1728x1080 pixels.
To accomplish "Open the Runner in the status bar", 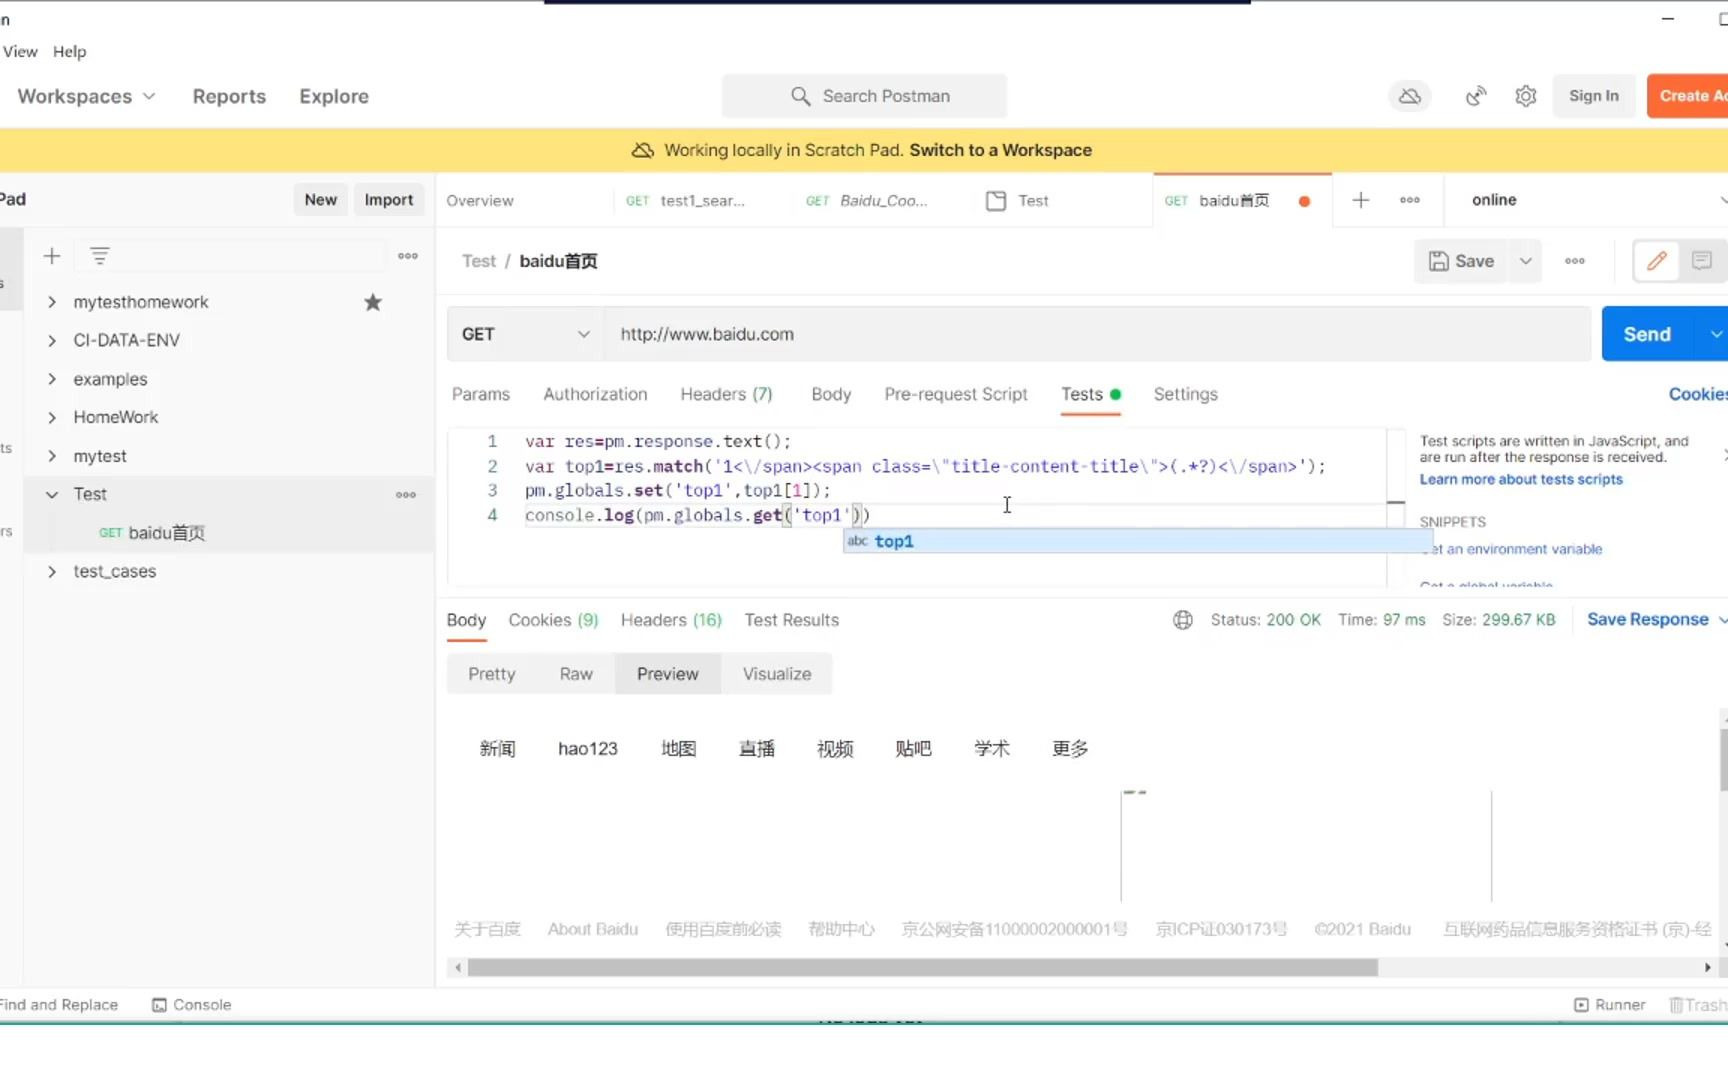I will tap(1609, 1005).
